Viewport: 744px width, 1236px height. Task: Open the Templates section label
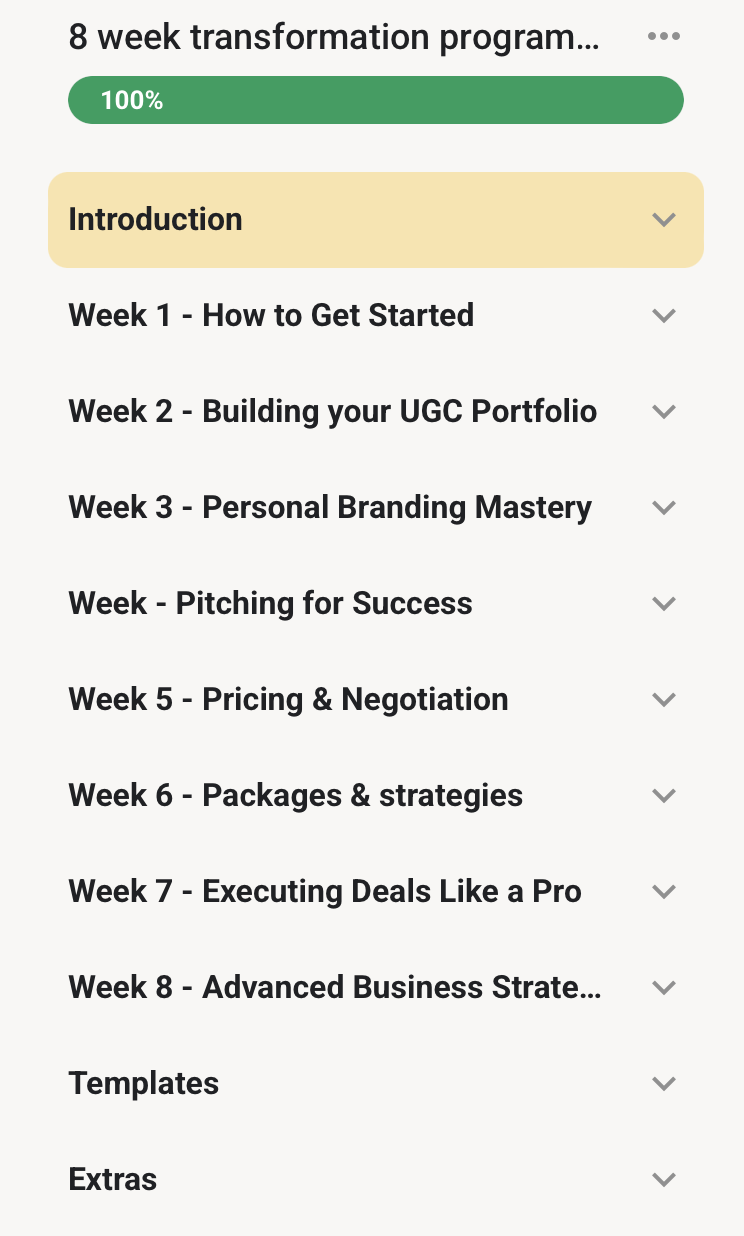pyautogui.click(x=144, y=1083)
